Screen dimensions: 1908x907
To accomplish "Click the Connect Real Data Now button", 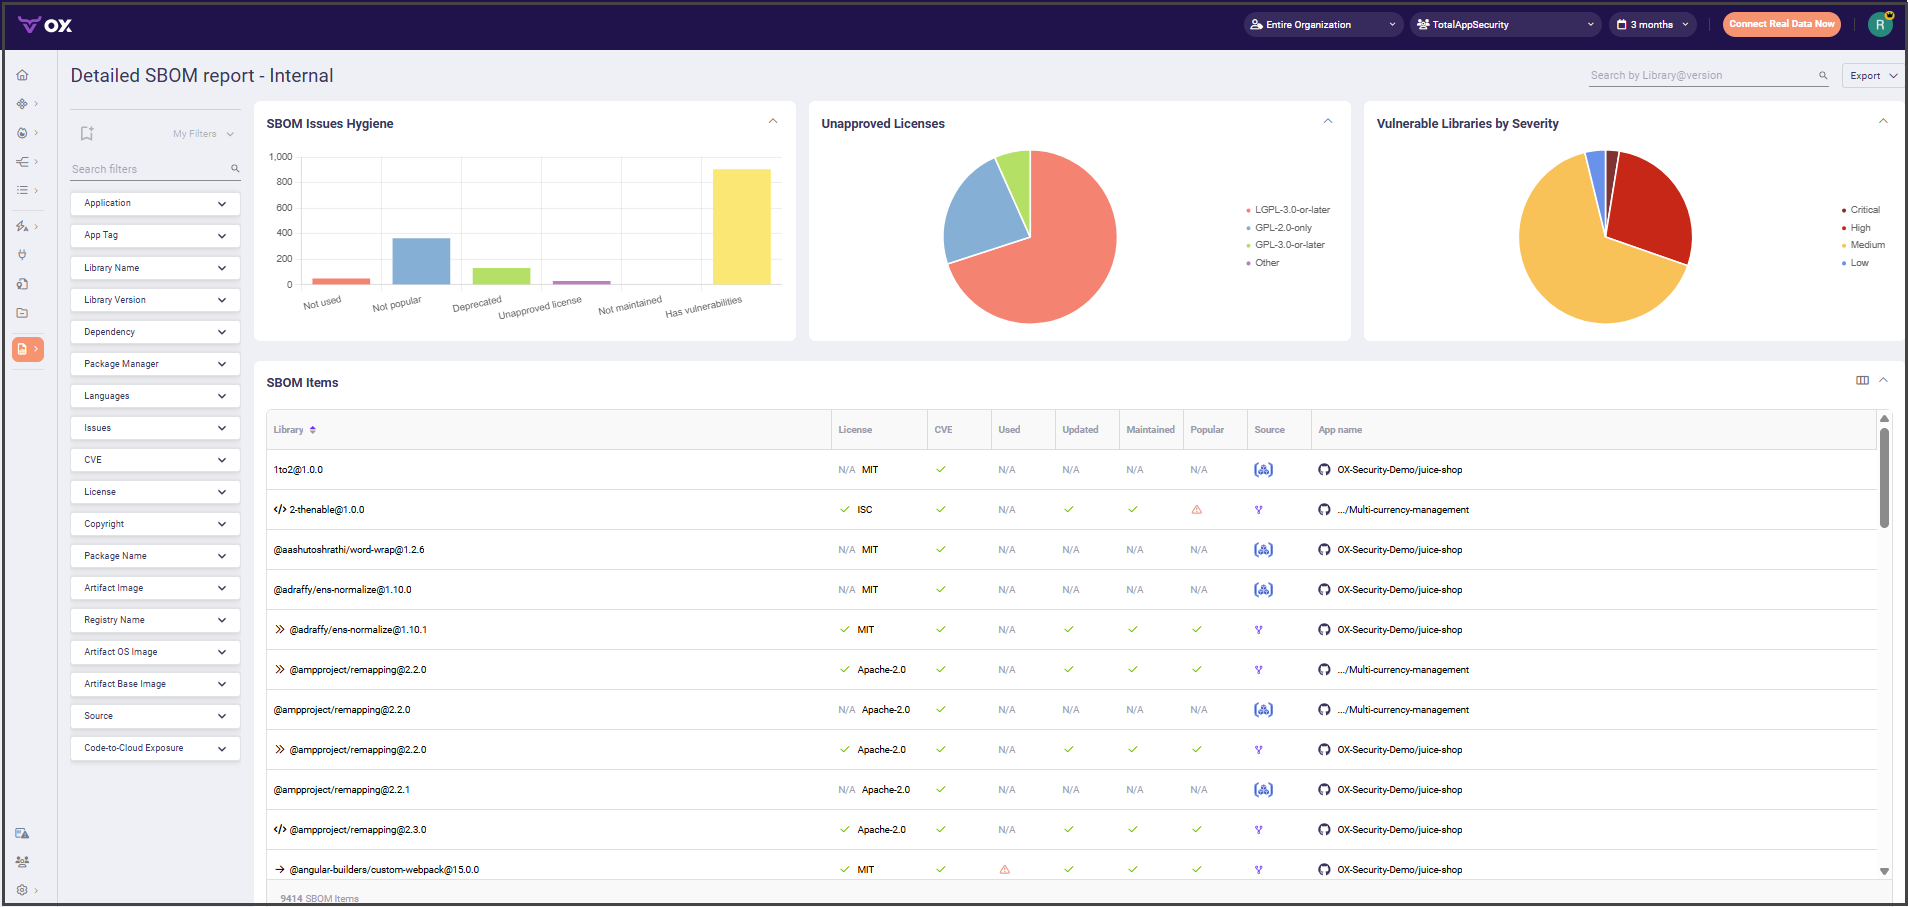I will pos(1781,25).
